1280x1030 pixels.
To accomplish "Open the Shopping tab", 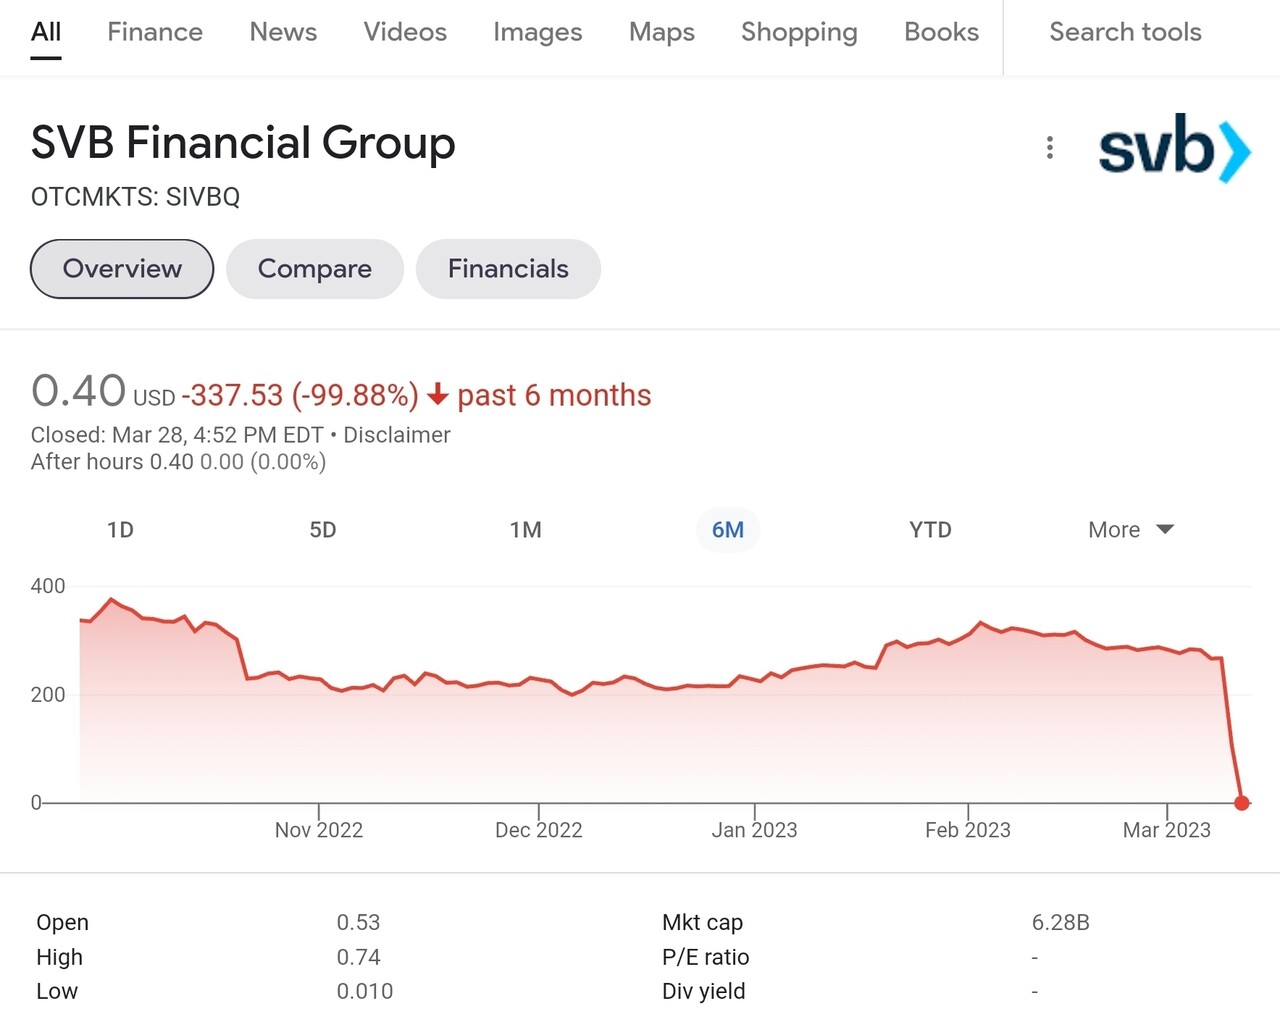I will [x=799, y=32].
